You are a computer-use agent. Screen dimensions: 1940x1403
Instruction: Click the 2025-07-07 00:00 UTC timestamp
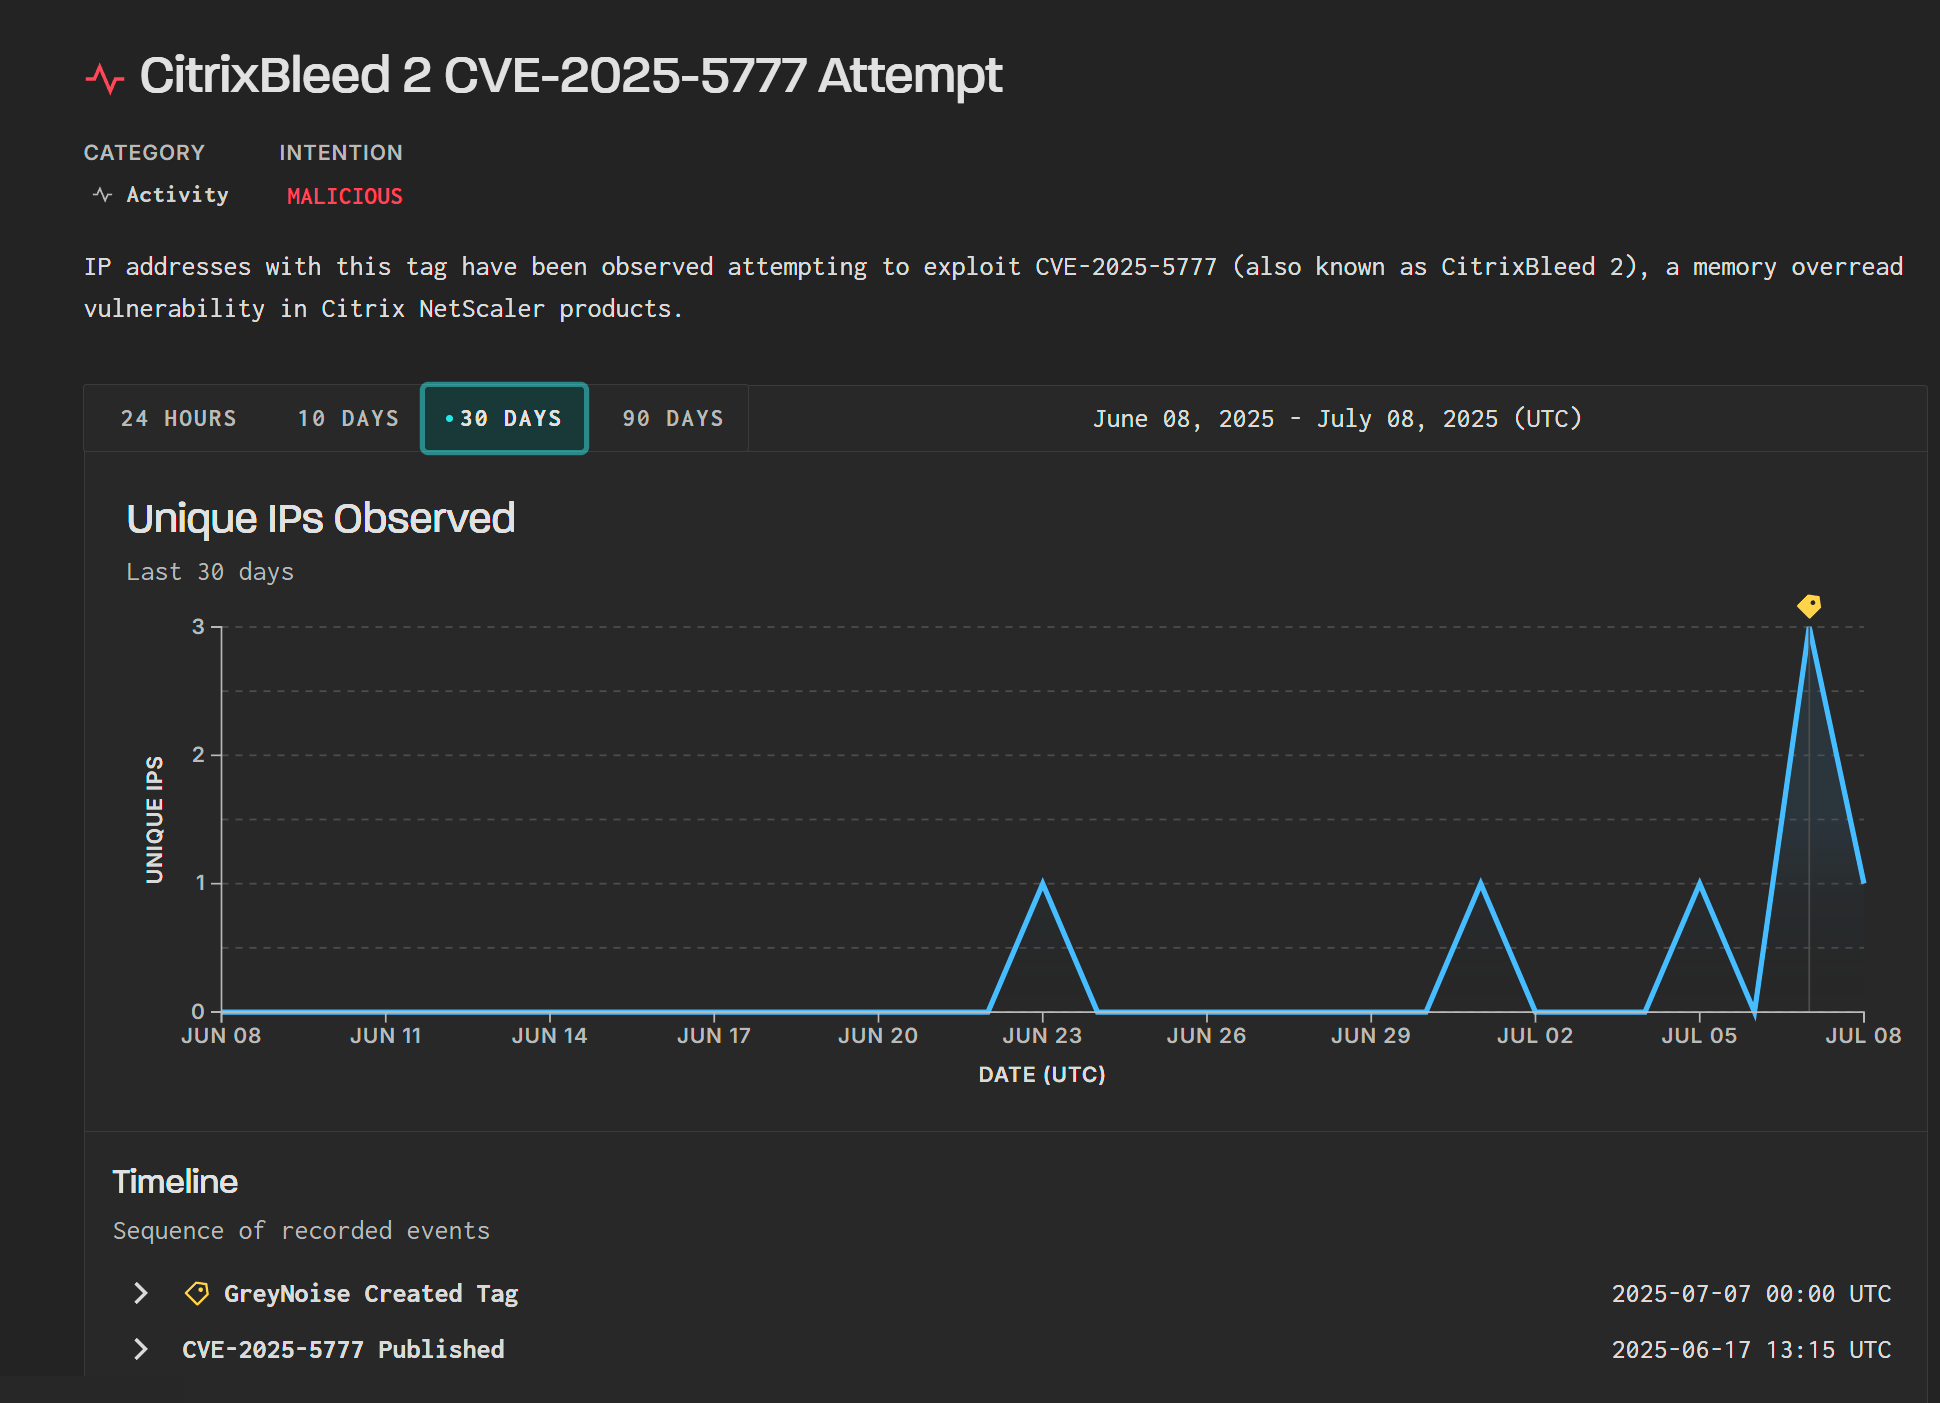coord(1751,1293)
